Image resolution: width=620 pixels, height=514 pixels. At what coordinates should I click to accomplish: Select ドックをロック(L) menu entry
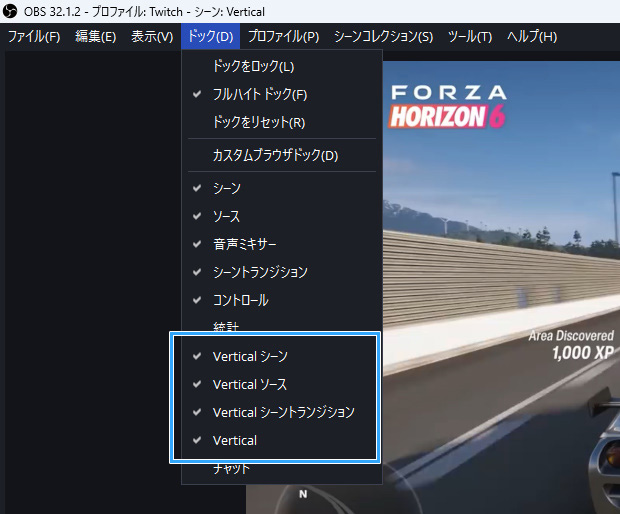[282, 66]
